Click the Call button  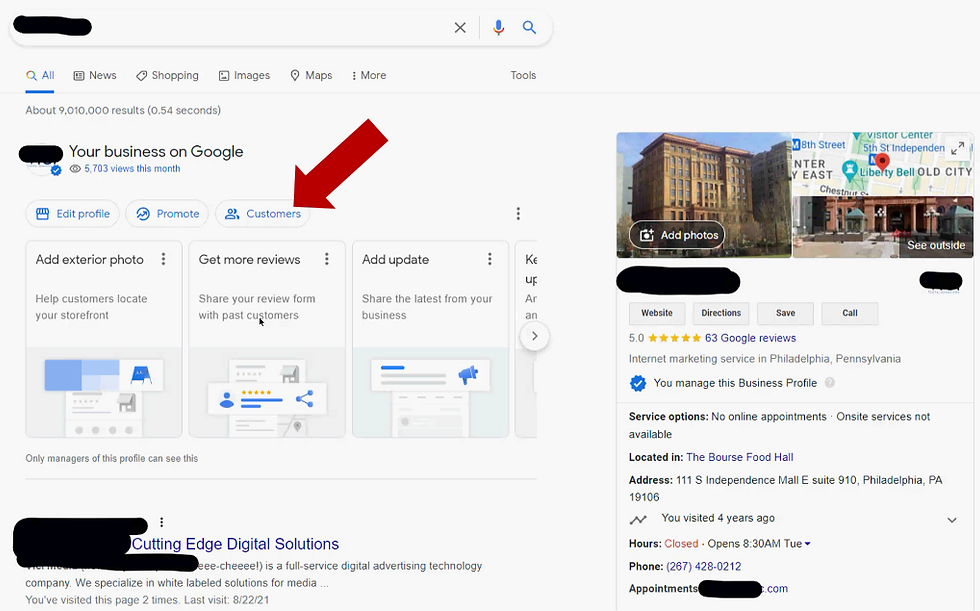tap(850, 313)
